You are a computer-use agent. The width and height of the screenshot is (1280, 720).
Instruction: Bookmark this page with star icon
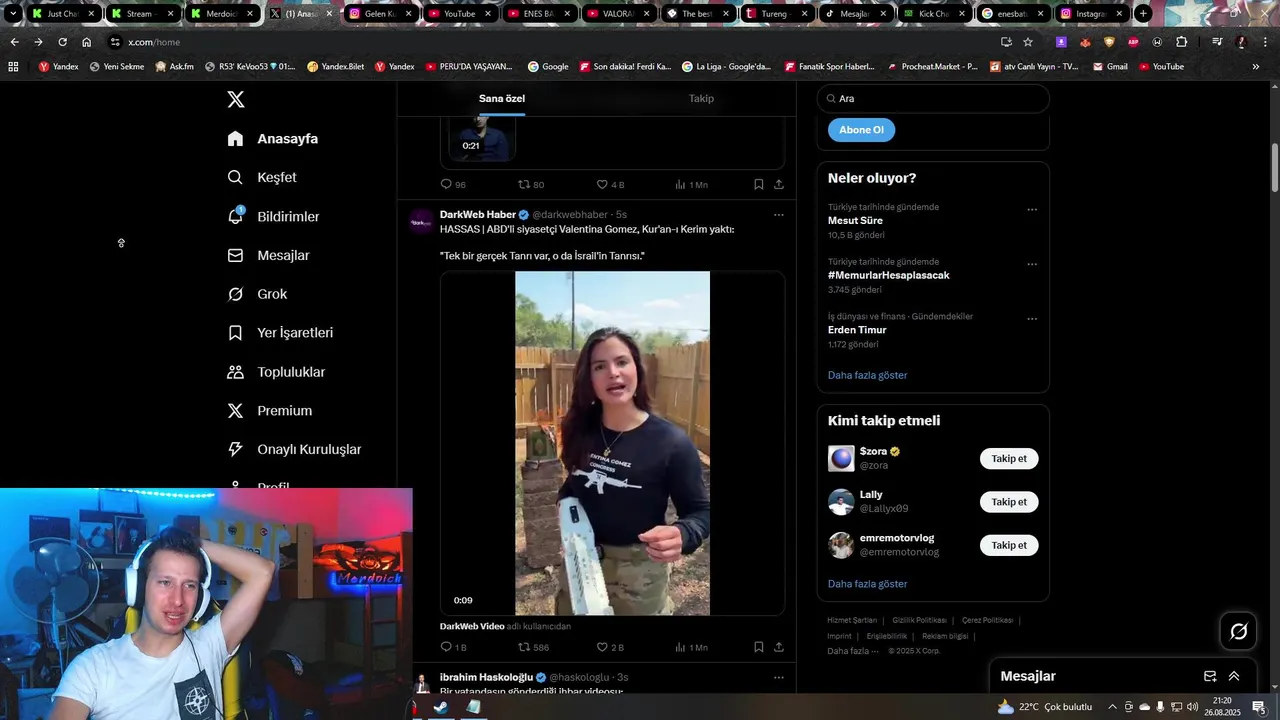[1028, 42]
